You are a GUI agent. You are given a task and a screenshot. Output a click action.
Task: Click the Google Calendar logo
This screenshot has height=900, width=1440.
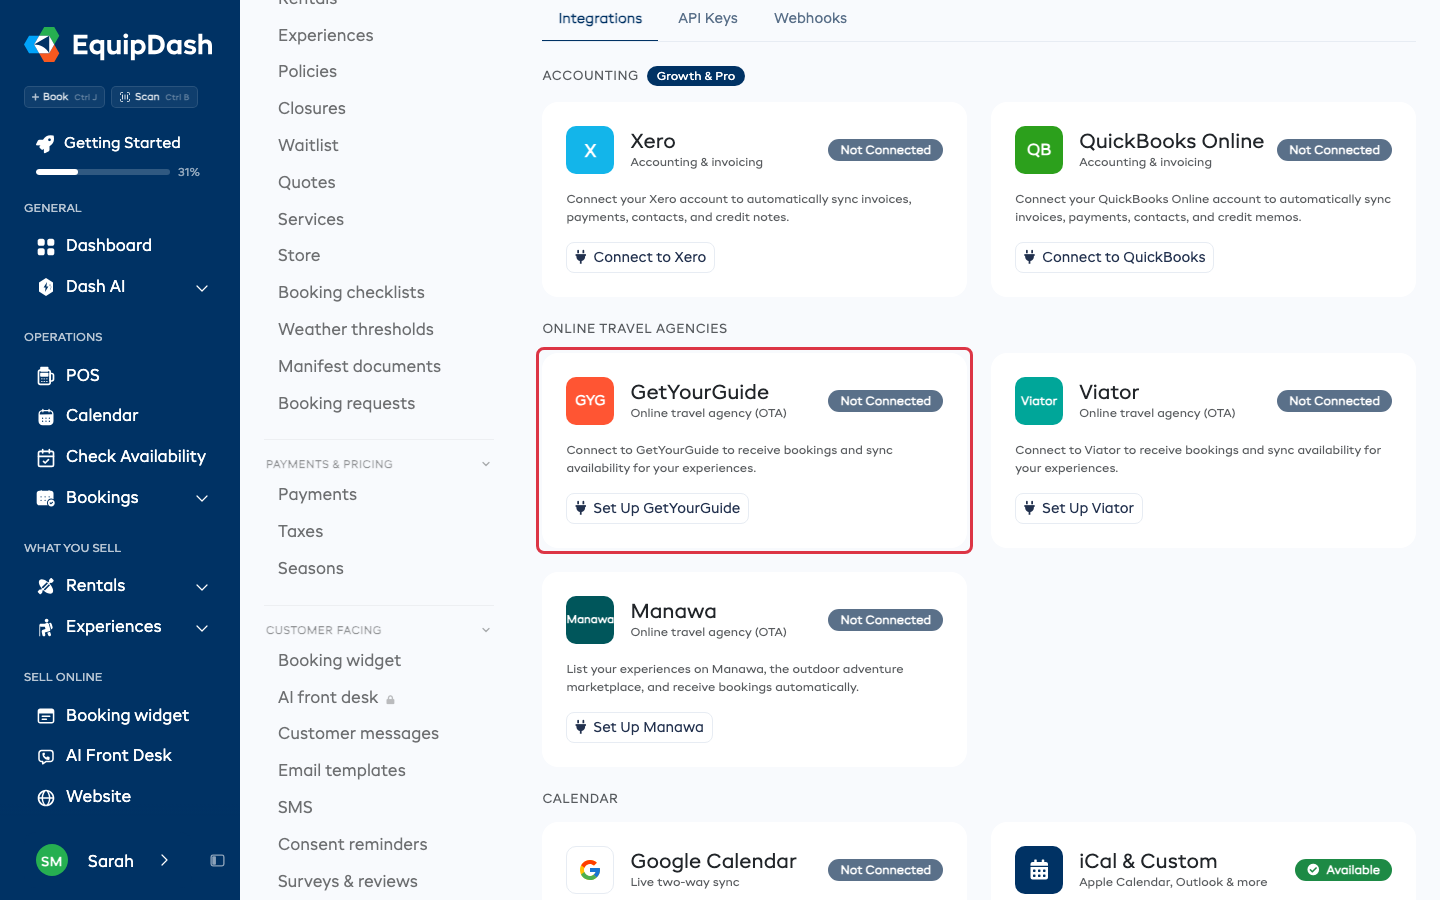pos(590,870)
